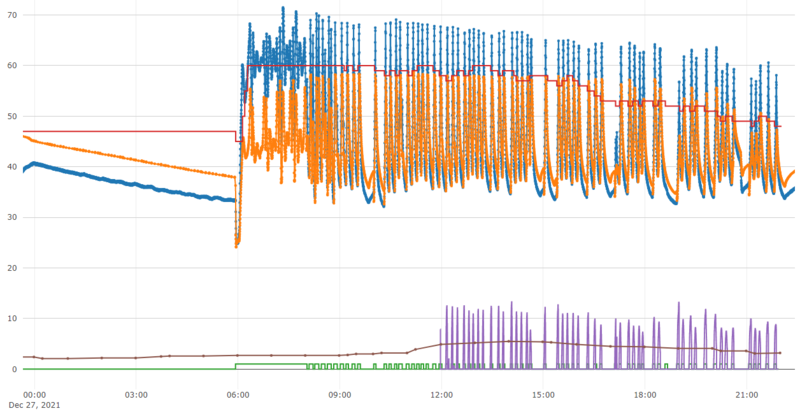Click the 0 y-axis label

coord(14,369)
